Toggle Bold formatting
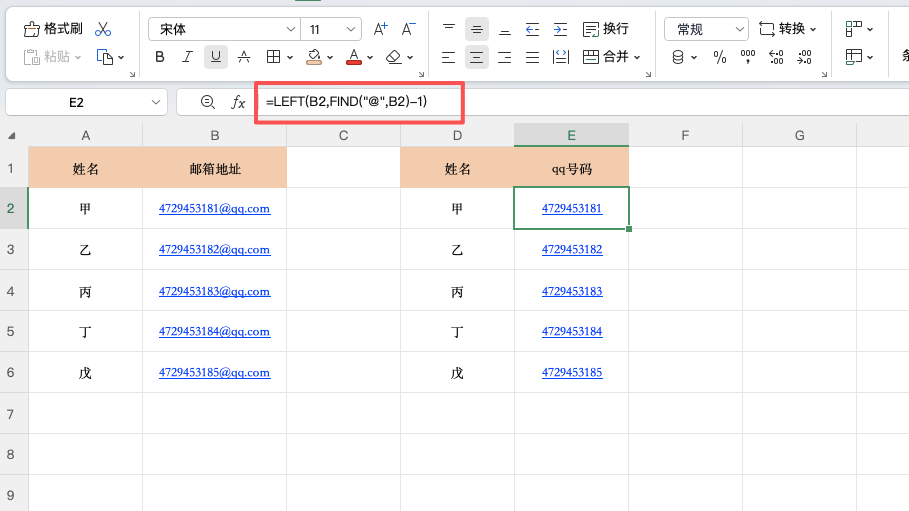This screenshot has height=511, width=909. pyautogui.click(x=160, y=57)
